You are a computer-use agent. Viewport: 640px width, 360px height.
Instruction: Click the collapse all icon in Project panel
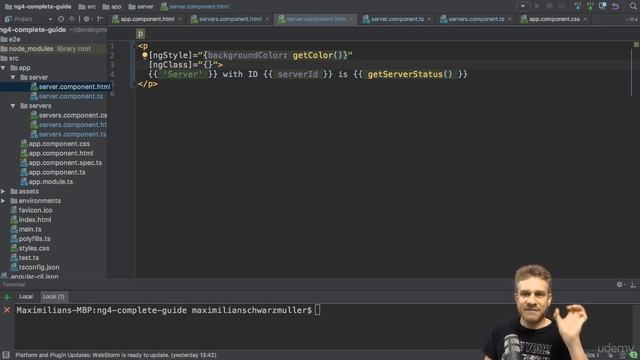tap(72, 19)
